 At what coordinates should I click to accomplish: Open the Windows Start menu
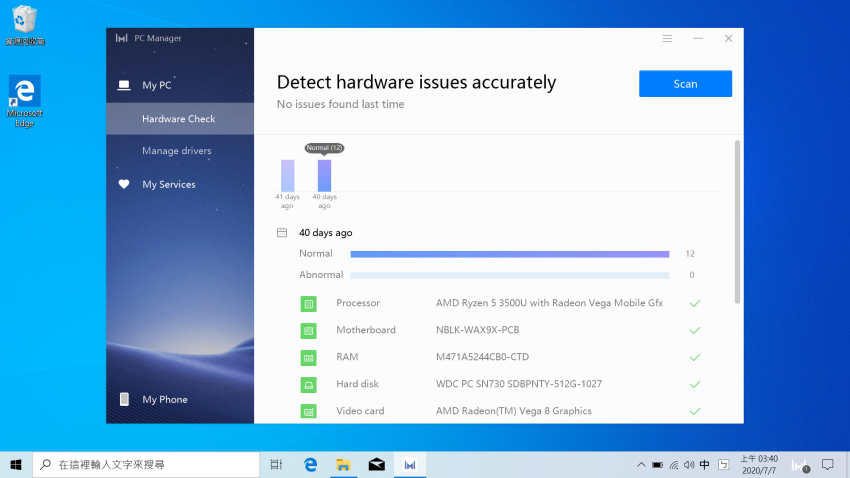coord(16,464)
